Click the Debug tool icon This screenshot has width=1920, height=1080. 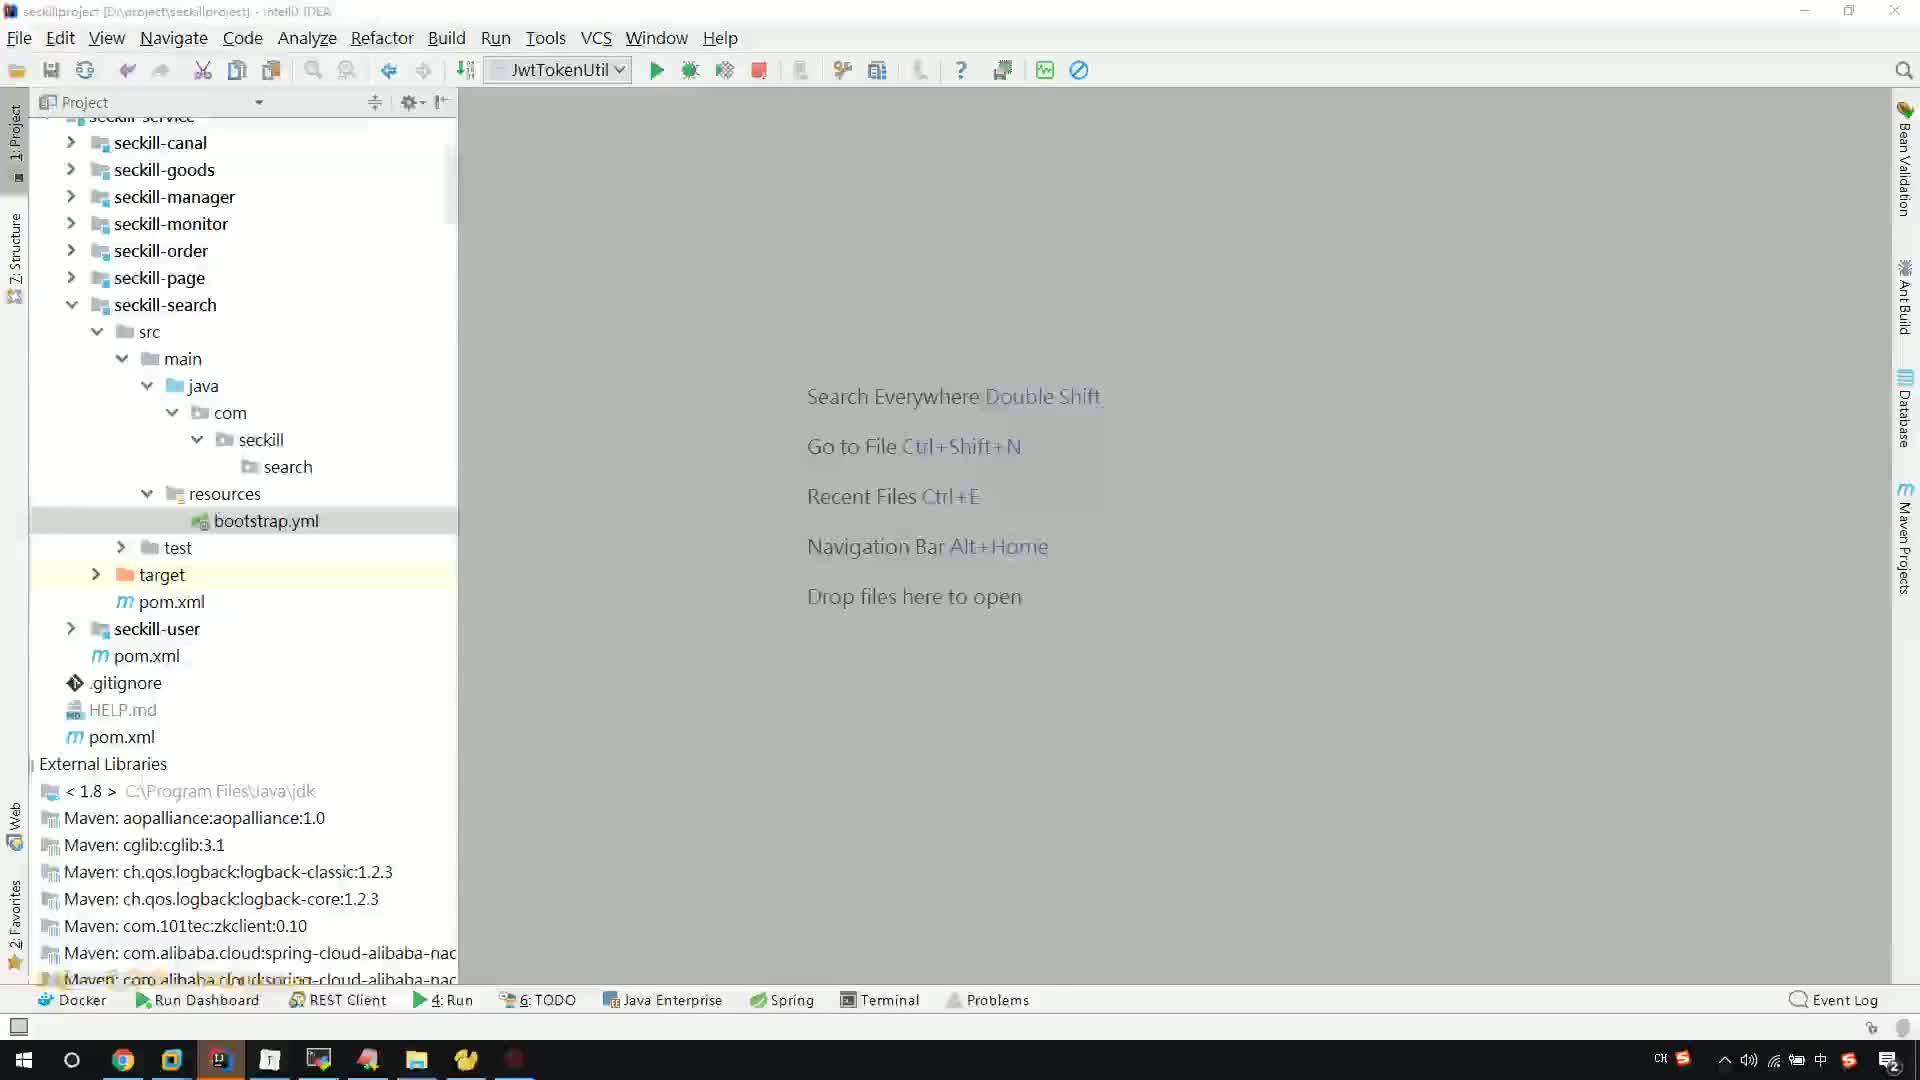click(690, 70)
